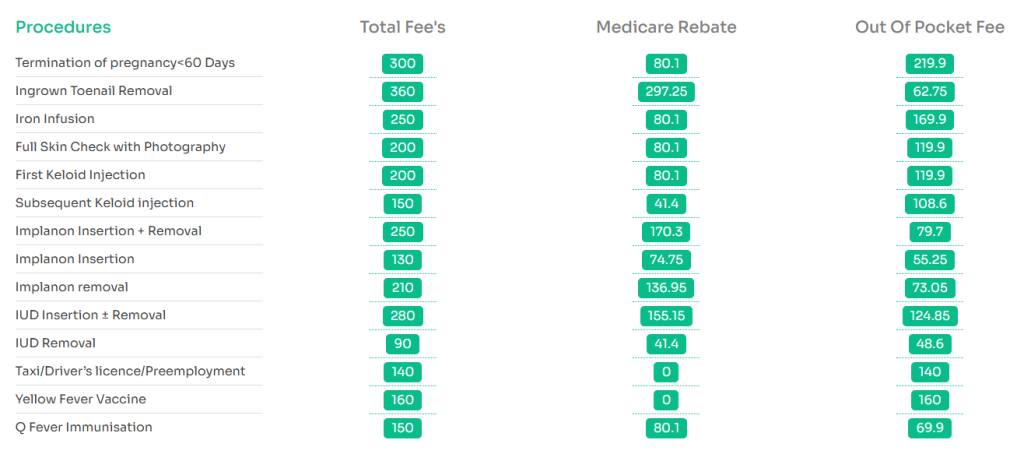
Task: Click the Ingrown Toenail Removal procedure
Action: (x=94, y=91)
